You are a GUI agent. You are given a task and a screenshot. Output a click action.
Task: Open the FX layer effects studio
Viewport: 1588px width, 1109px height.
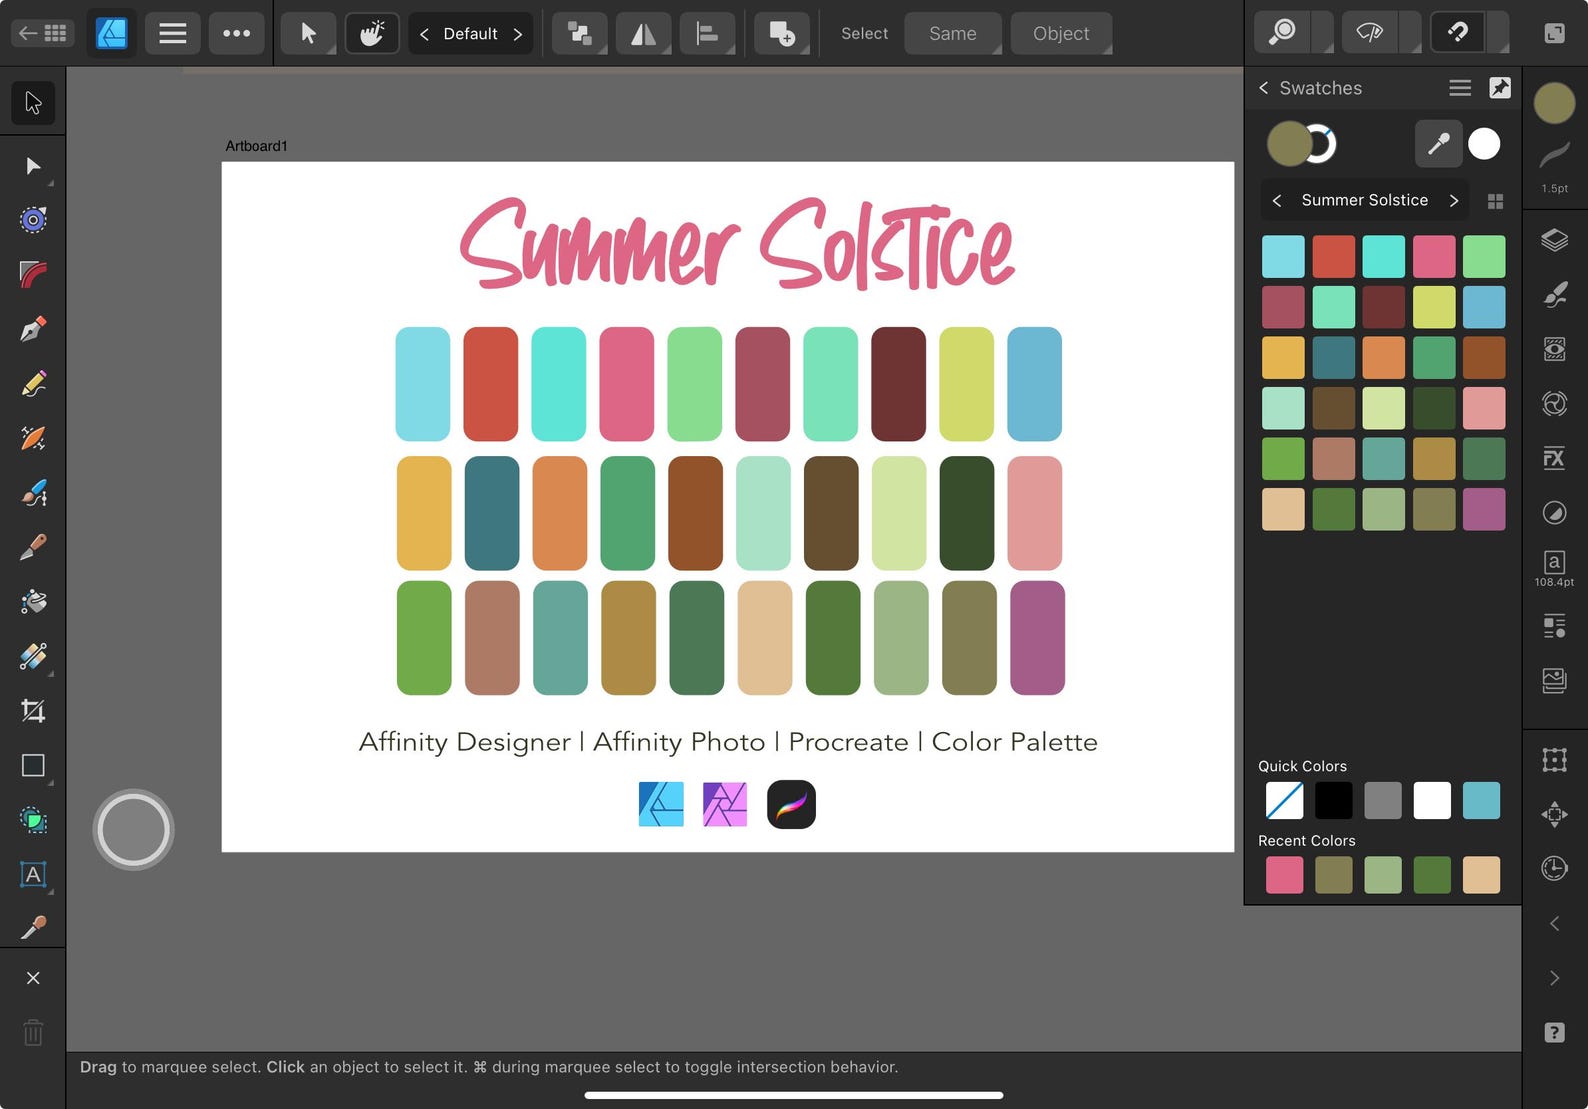tap(1554, 458)
